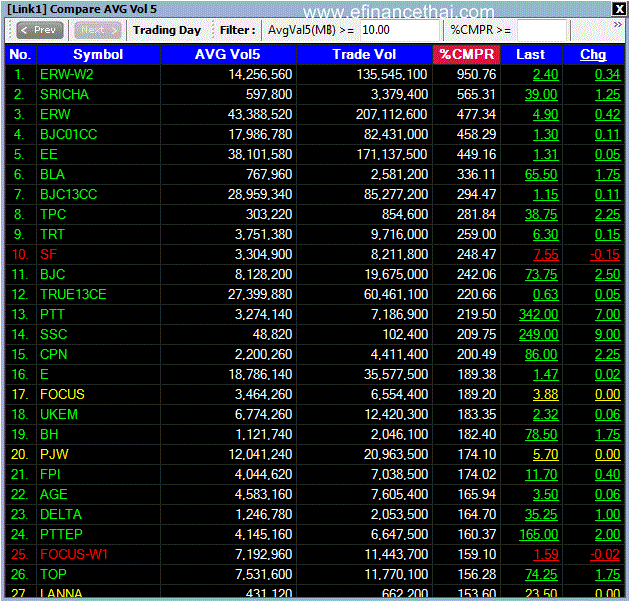Select yellow symbol FOCUS in row 17
630x602 pixels.
click(62, 395)
